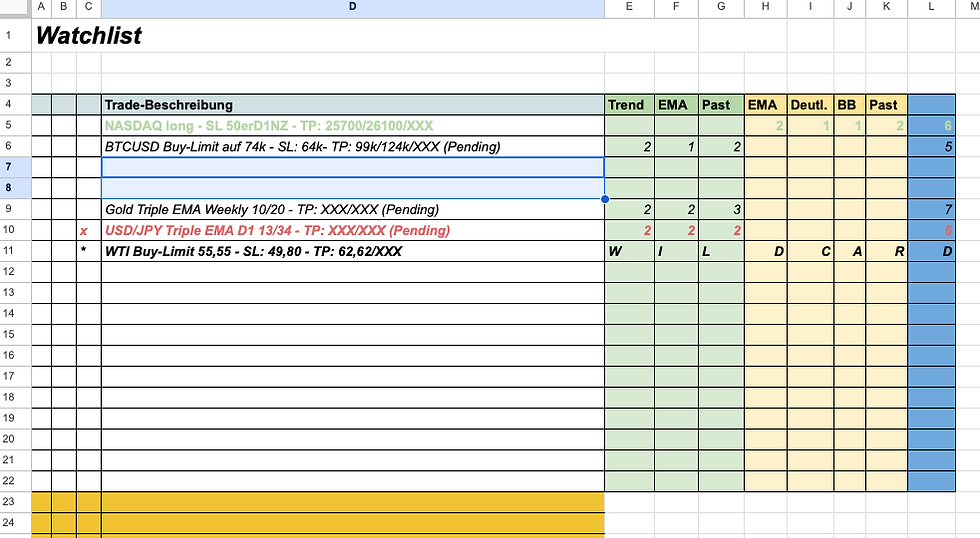
Task: Select the Gold Triple EMA Weekly cell
Action: pos(352,209)
